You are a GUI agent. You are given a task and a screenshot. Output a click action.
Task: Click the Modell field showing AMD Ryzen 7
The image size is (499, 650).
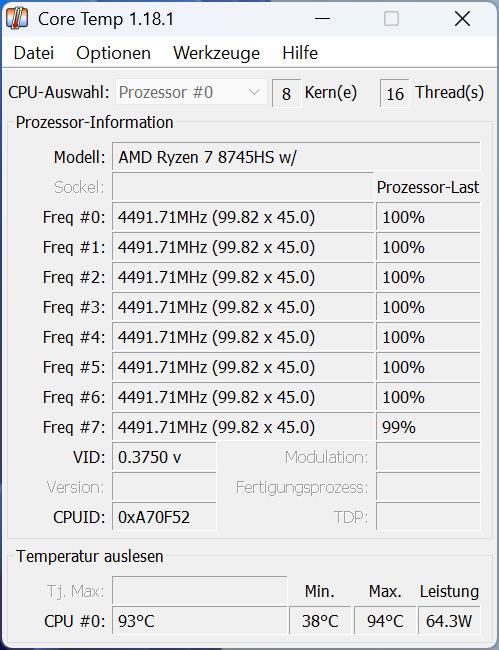[296, 157]
